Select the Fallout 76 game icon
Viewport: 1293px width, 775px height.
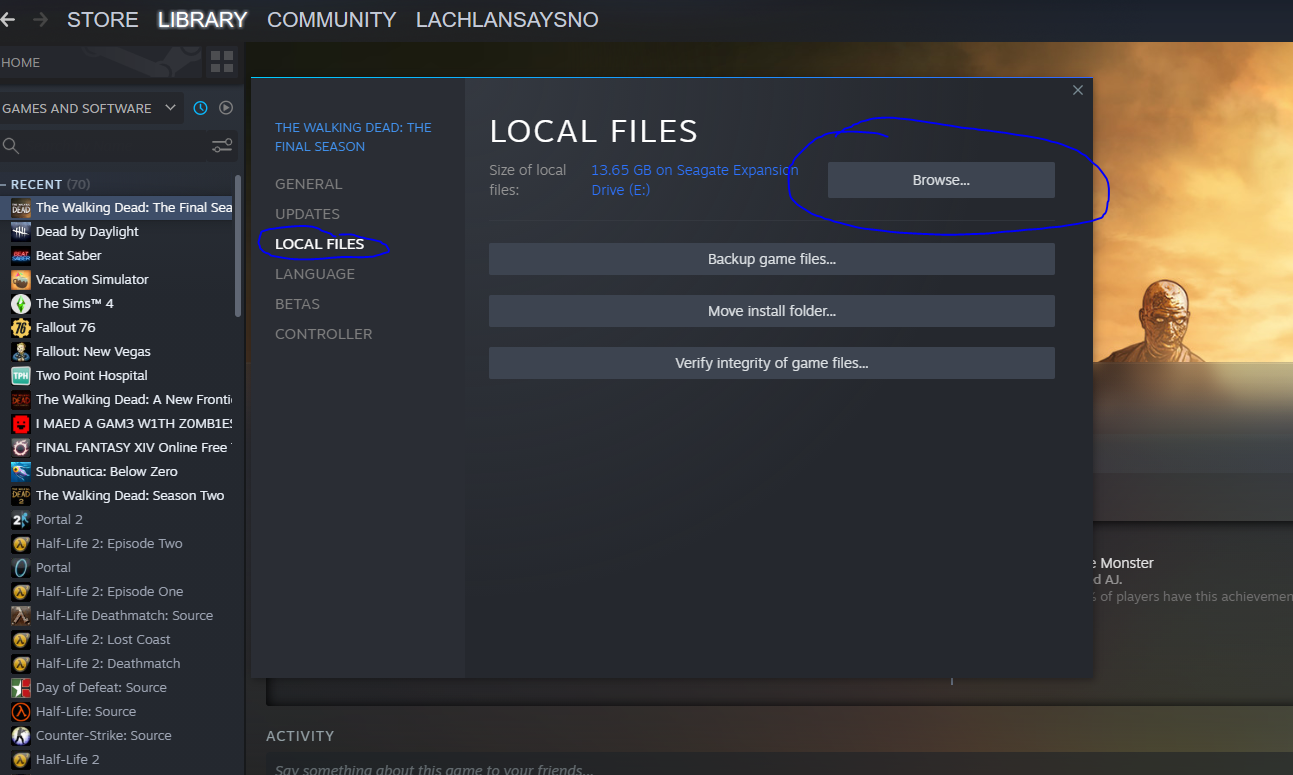pyautogui.click(x=21, y=327)
